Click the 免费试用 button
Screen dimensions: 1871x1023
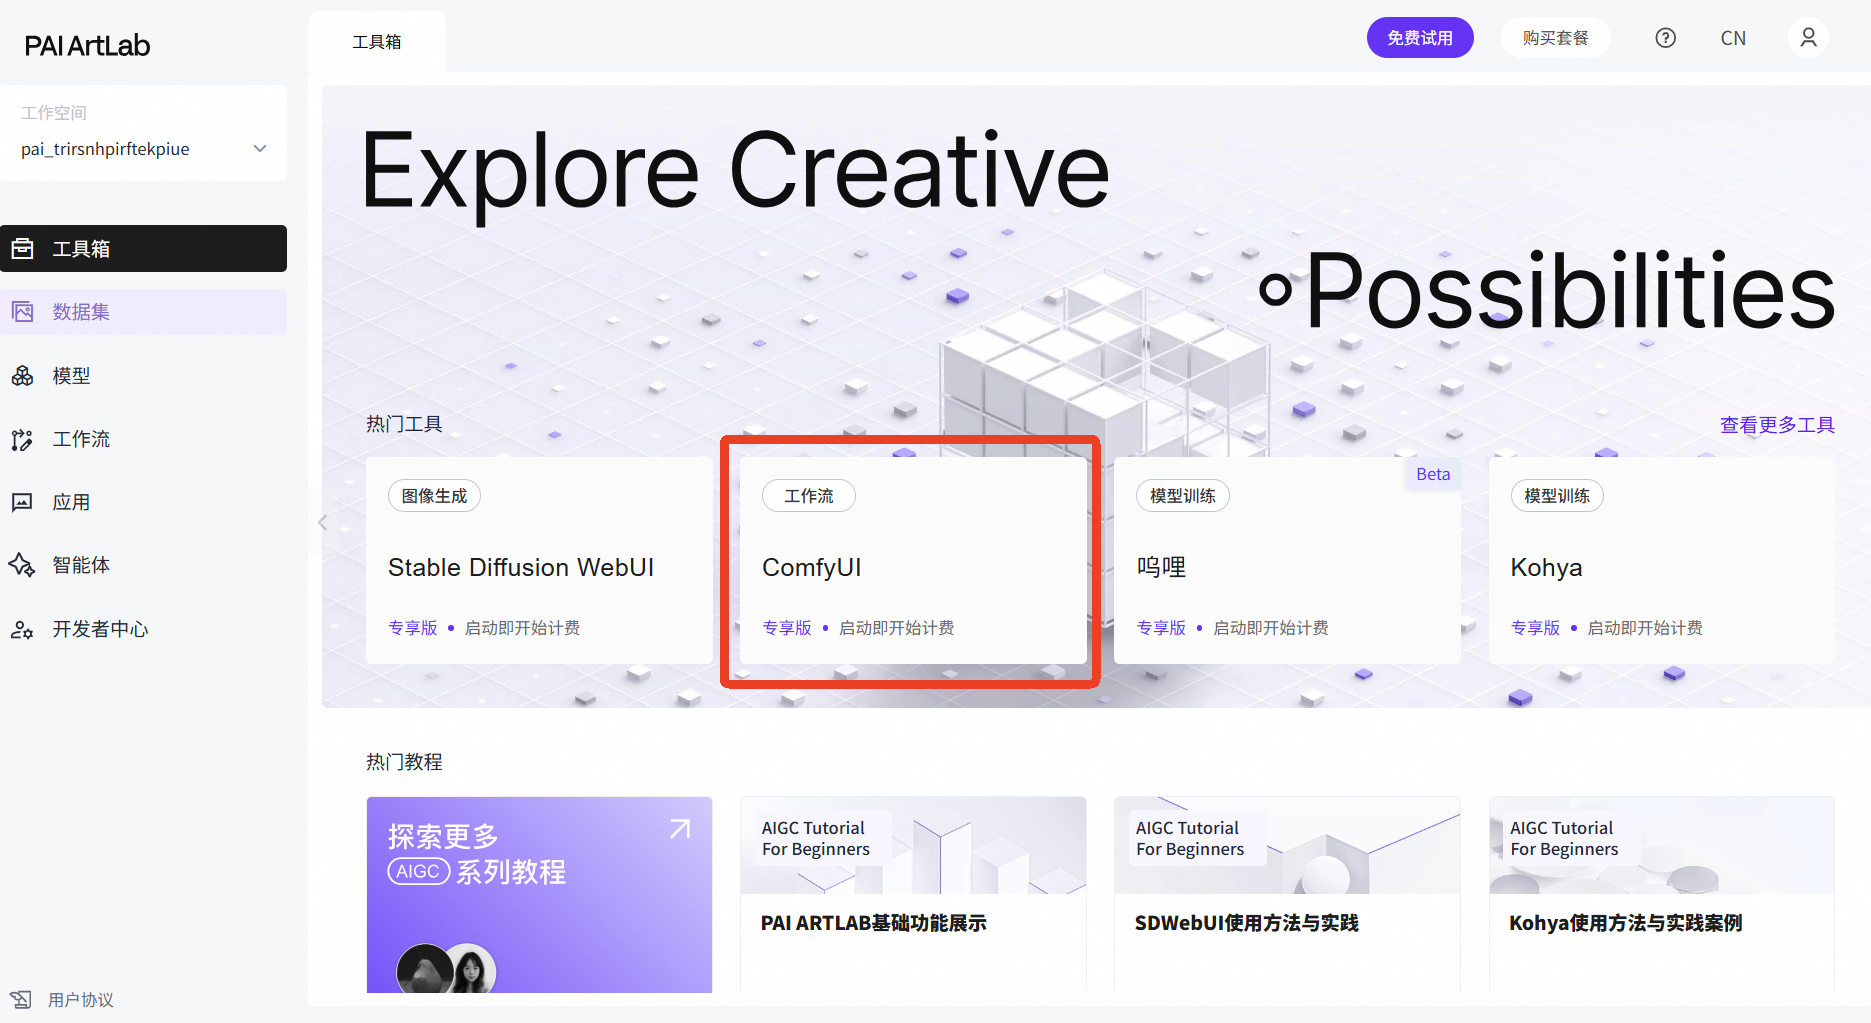coord(1420,38)
